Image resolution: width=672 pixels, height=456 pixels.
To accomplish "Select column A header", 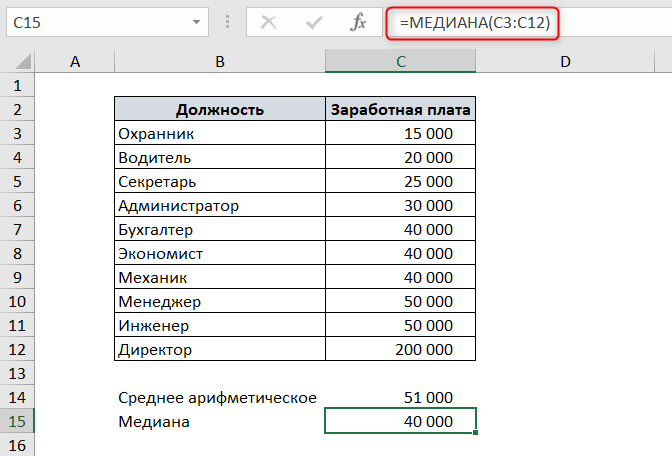I will tap(75, 61).
